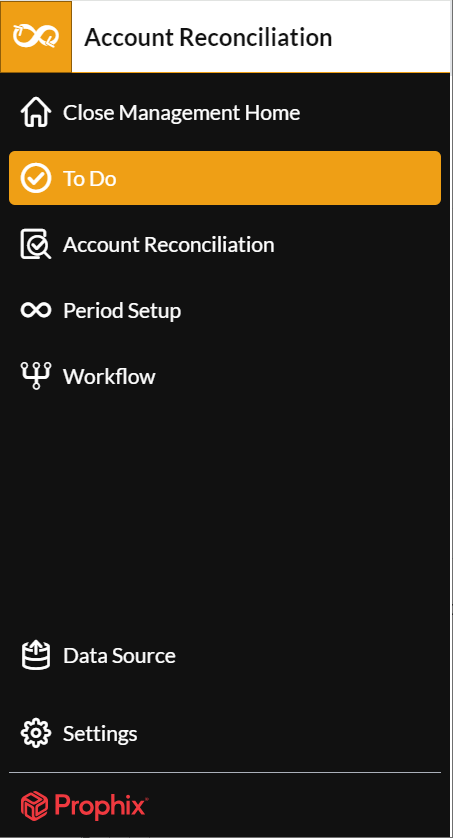This screenshot has width=453, height=838.
Task: Click the document-magnifier Account Reconciliation icon
Action: [36, 244]
